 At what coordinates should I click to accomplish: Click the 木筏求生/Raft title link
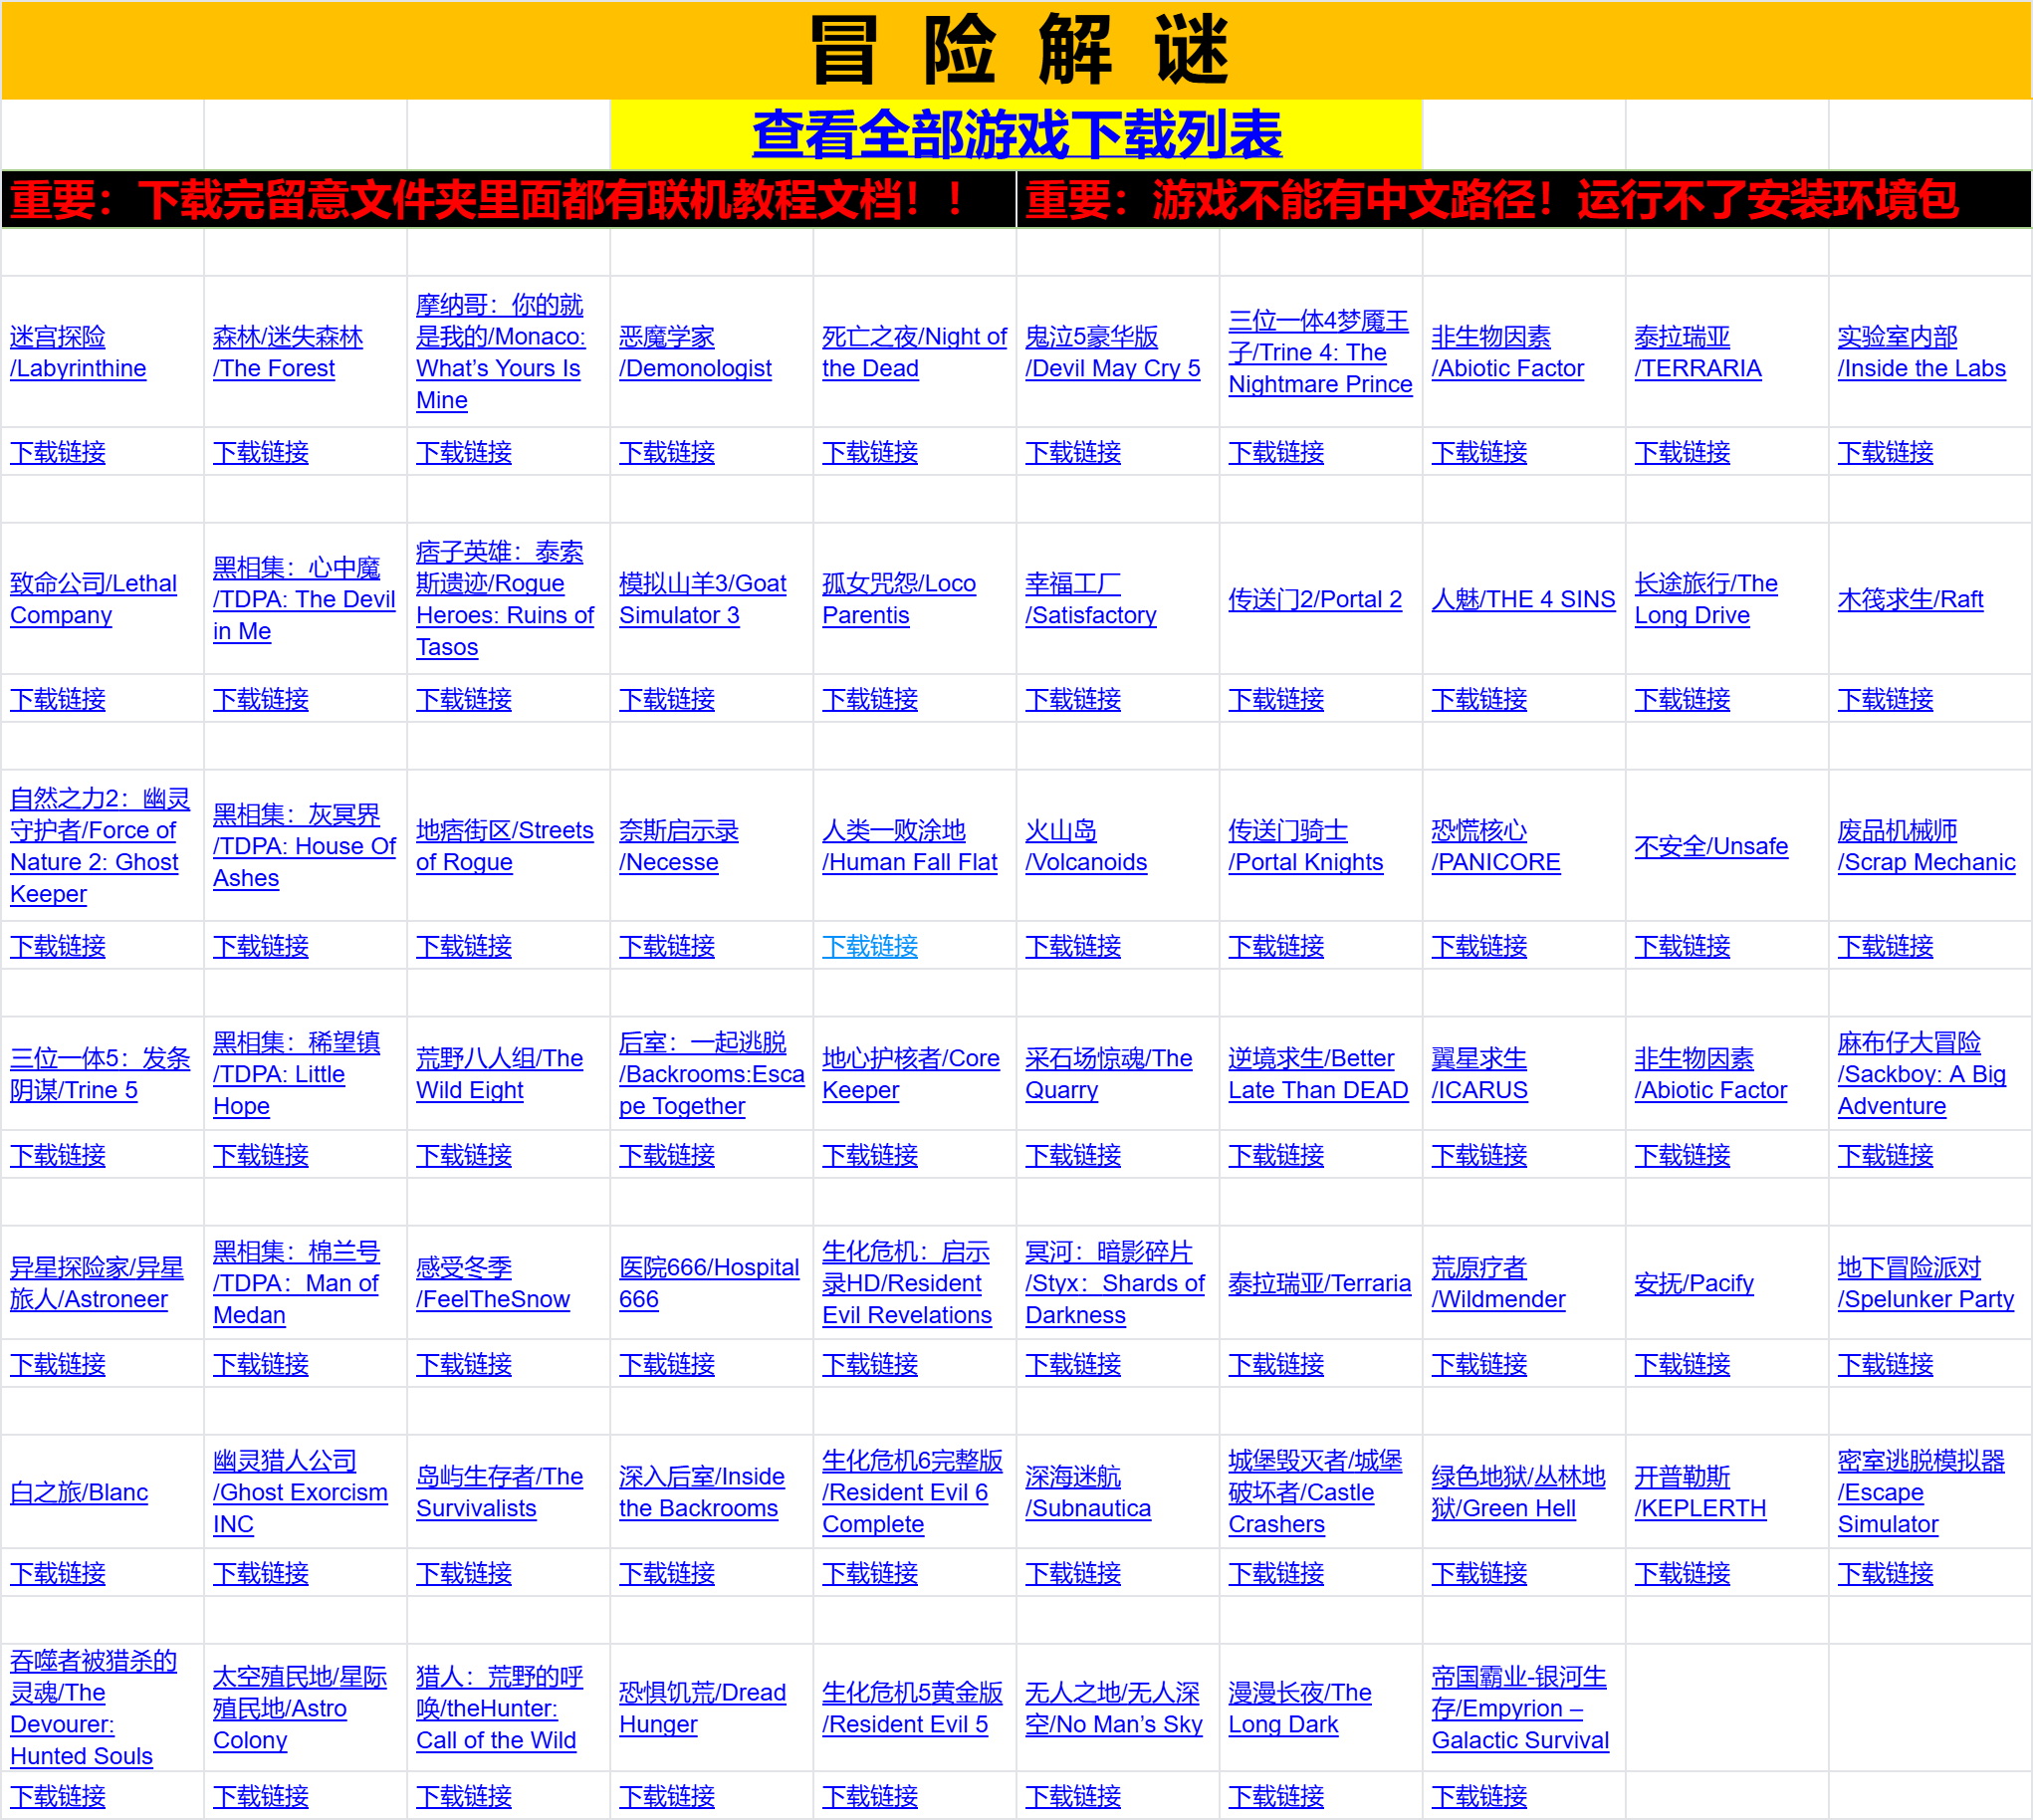1910,600
